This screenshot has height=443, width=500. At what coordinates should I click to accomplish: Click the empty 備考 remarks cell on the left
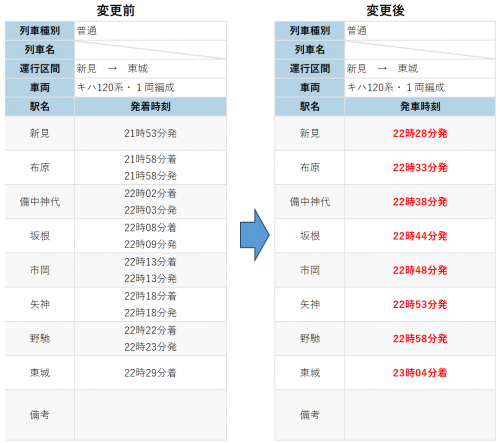[150, 415]
